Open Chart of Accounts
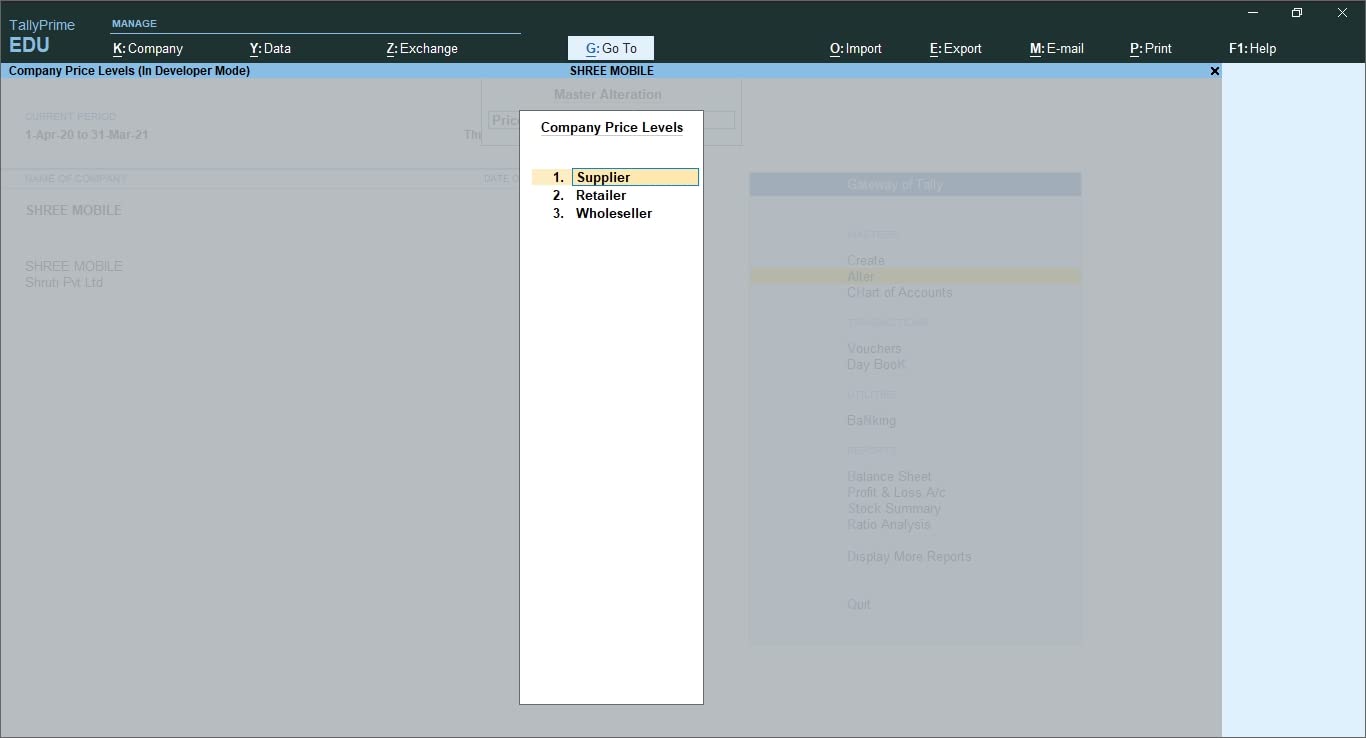 [x=899, y=292]
